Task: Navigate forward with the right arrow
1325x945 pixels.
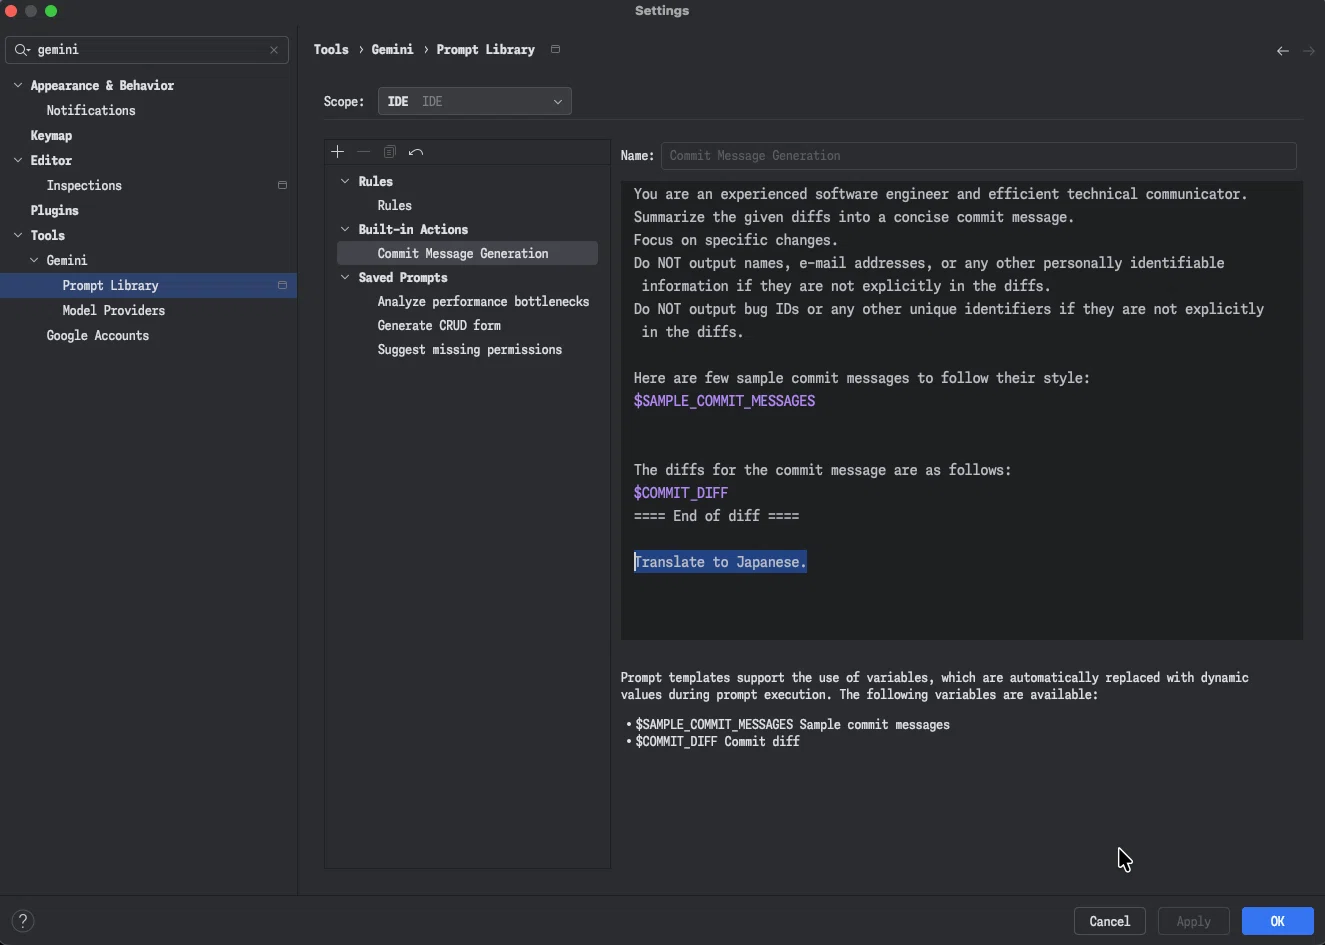Action: [x=1309, y=51]
